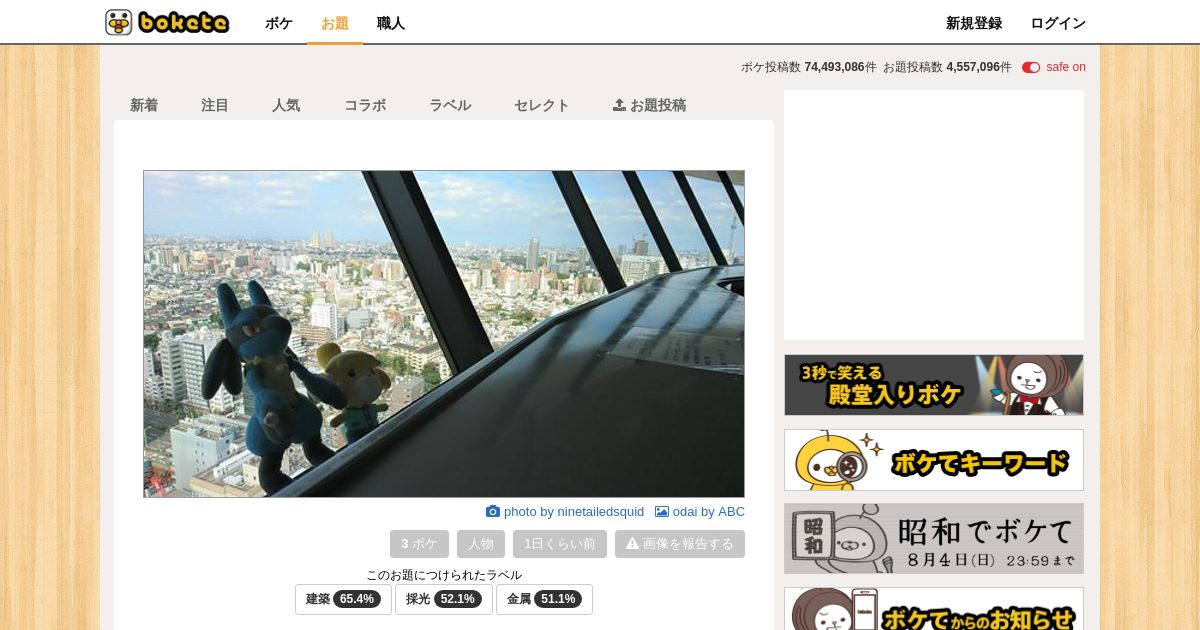
Task: Open the 新規登録 sign-up link
Action: tap(974, 23)
